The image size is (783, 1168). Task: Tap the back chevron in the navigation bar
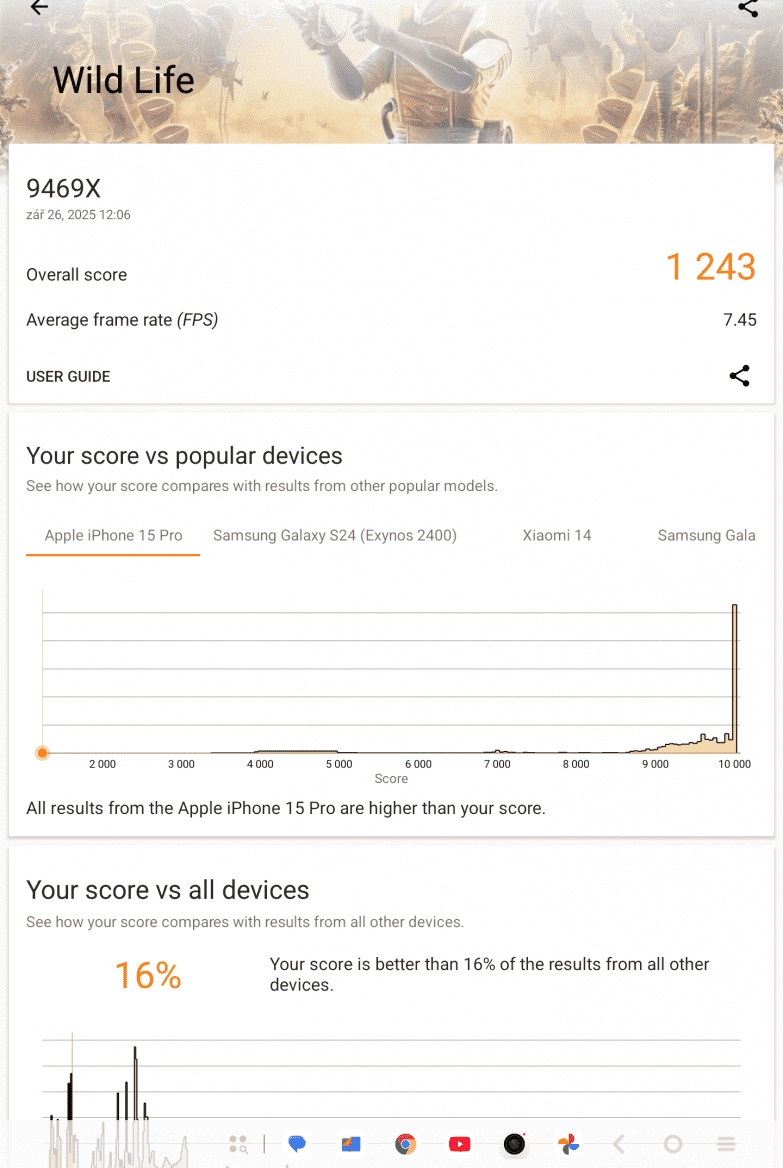click(x=618, y=1143)
